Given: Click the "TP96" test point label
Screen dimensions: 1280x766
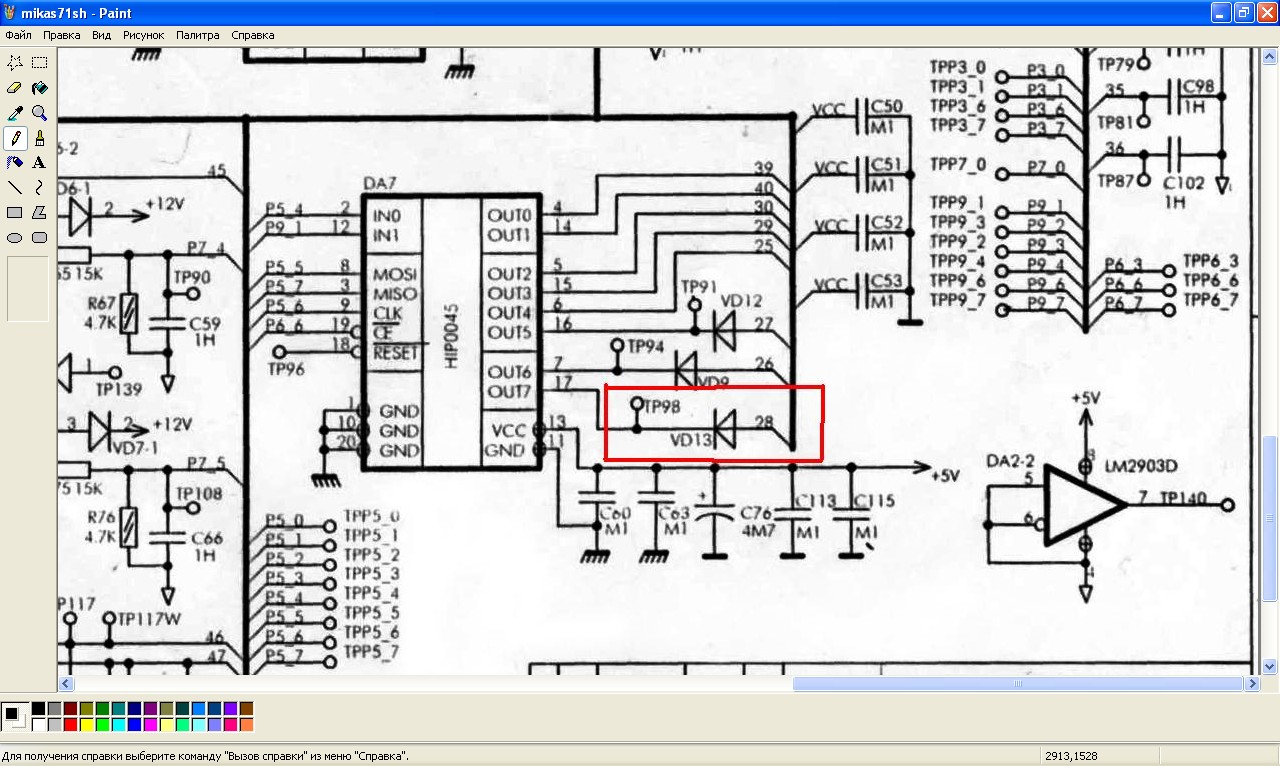Looking at the screenshot, I should point(285,368).
